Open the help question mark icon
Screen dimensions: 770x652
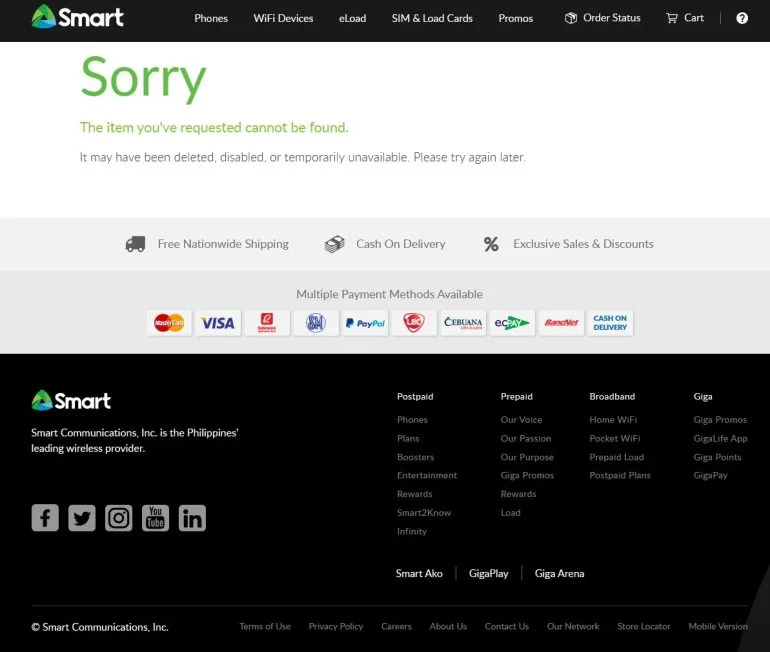pyautogui.click(x=742, y=18)
